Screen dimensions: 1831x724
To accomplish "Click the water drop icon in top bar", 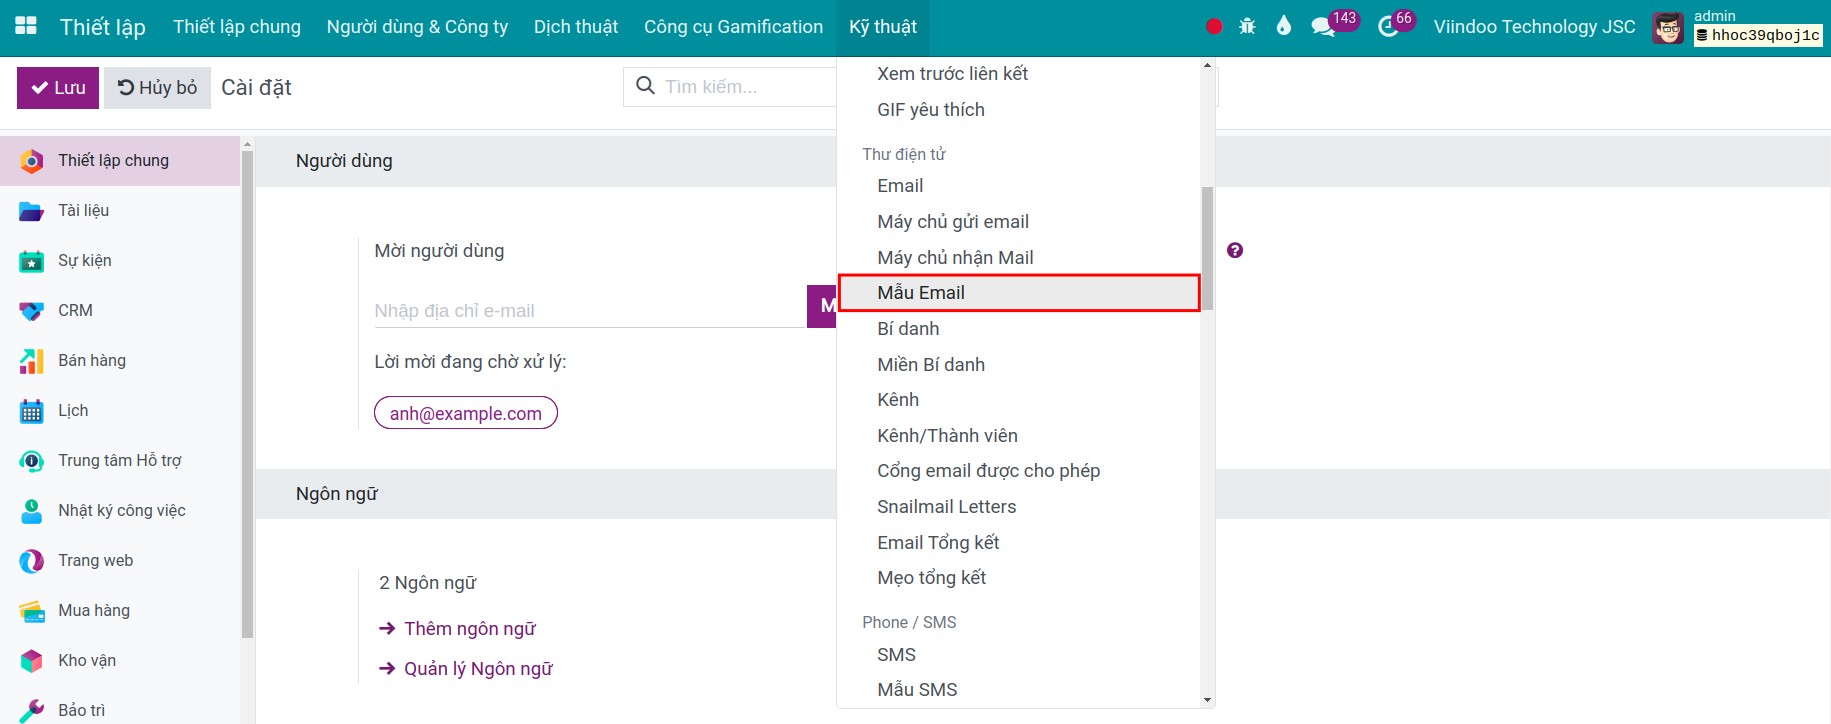I will [x=1284, y=26].
